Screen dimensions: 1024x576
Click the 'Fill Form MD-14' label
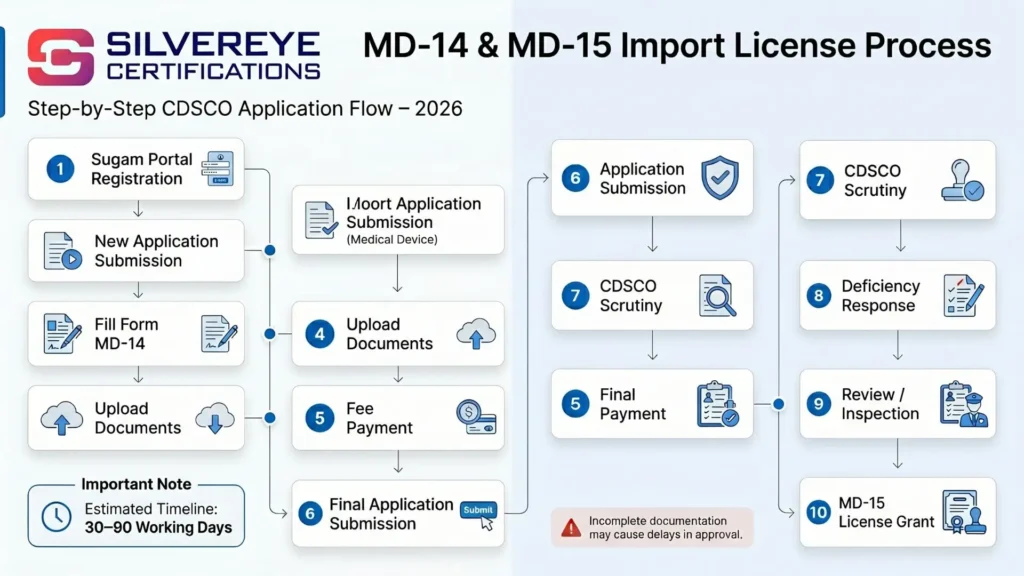point(126,334)
